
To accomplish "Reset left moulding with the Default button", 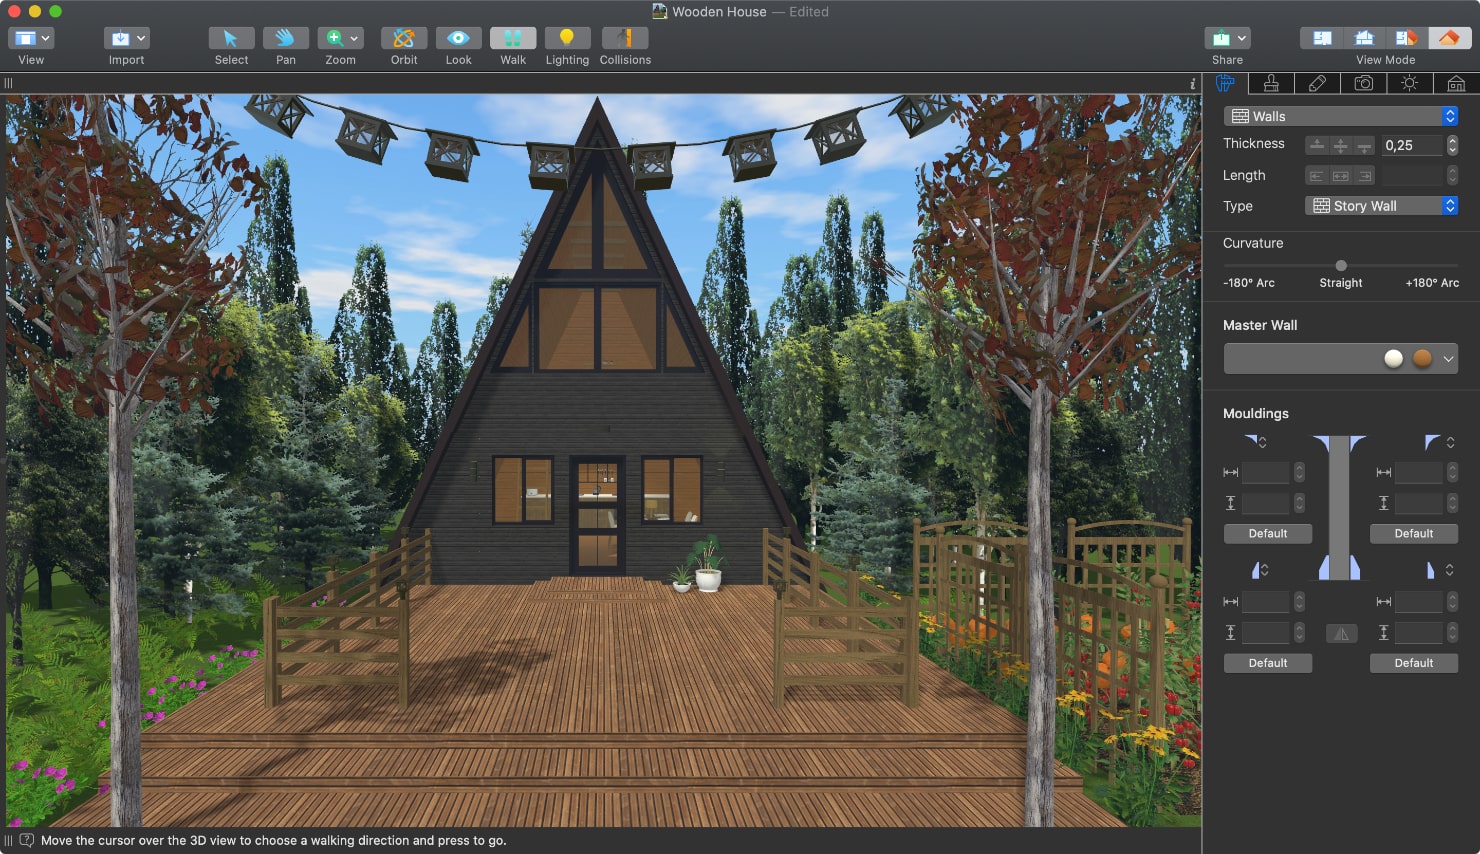I will pos(1267,533).
